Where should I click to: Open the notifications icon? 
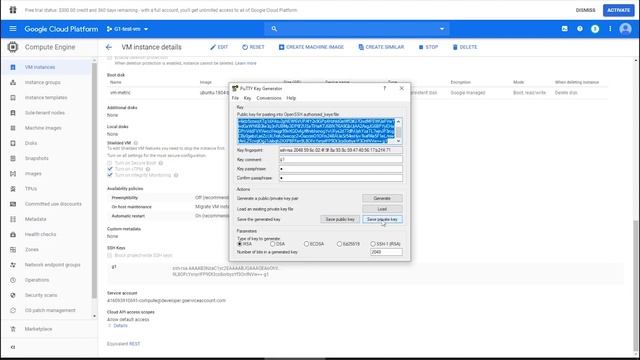point(595,29)
